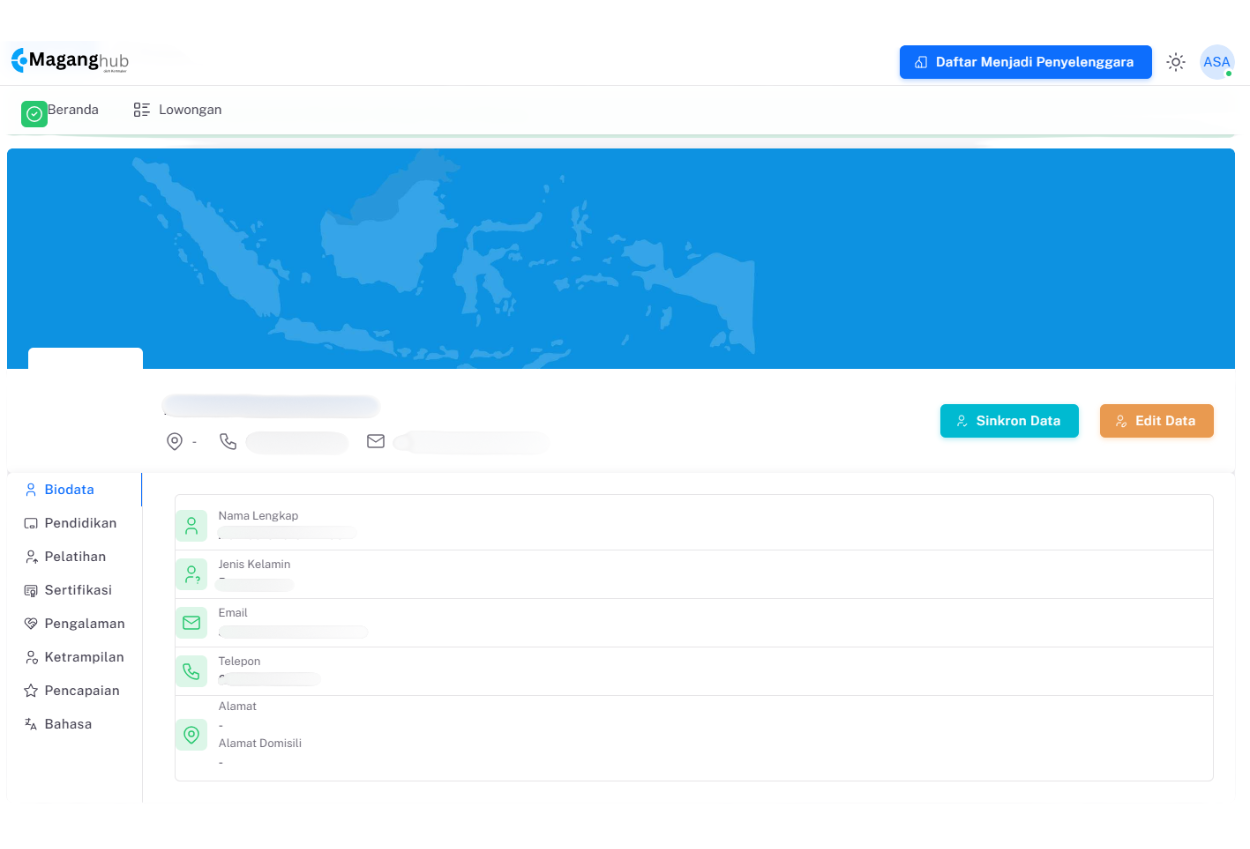Viewport: 1250px width, 849px height.
Task: Click the Email field label
Action: point(233,613)
